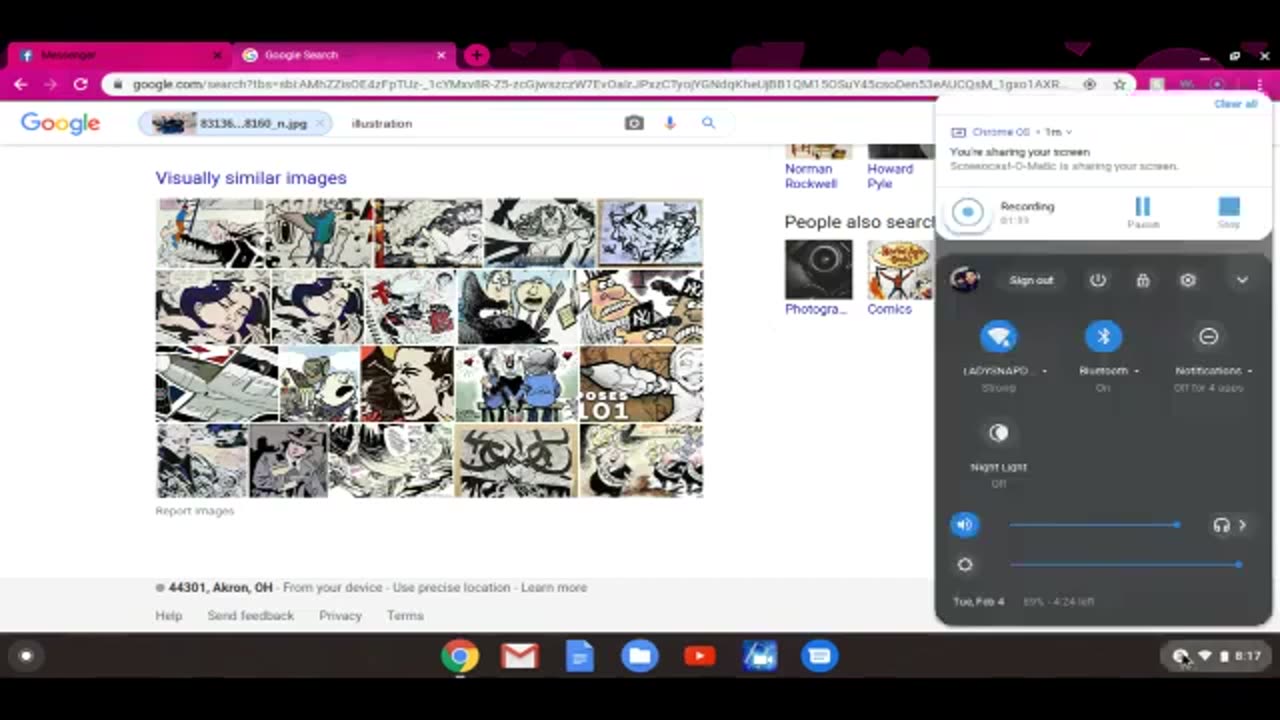
Task: Toggle the Wi-Fi button
Action: (998, 337)
